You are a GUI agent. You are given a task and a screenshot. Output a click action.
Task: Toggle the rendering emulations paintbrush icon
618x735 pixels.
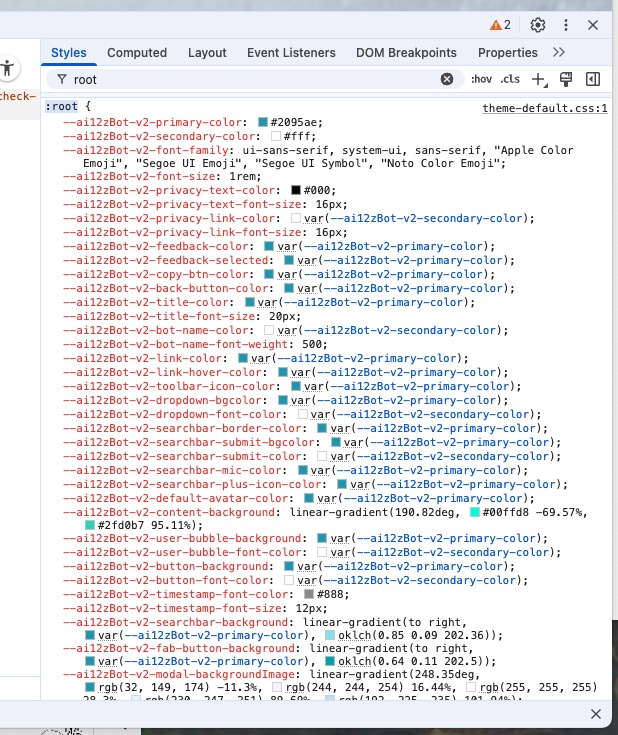click(566, 79)
